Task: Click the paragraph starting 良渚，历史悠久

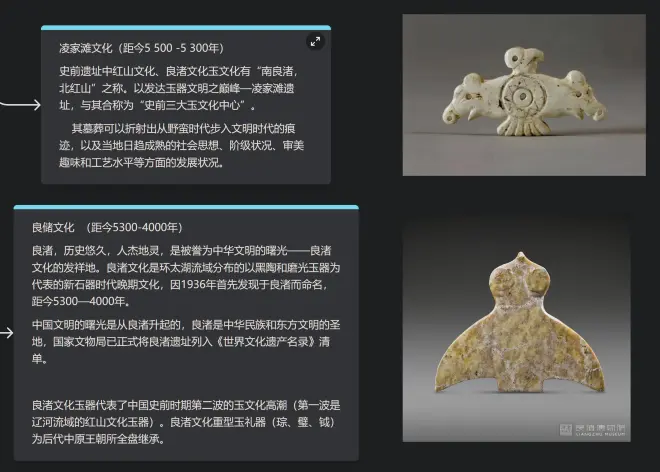Action: point(186,276)
